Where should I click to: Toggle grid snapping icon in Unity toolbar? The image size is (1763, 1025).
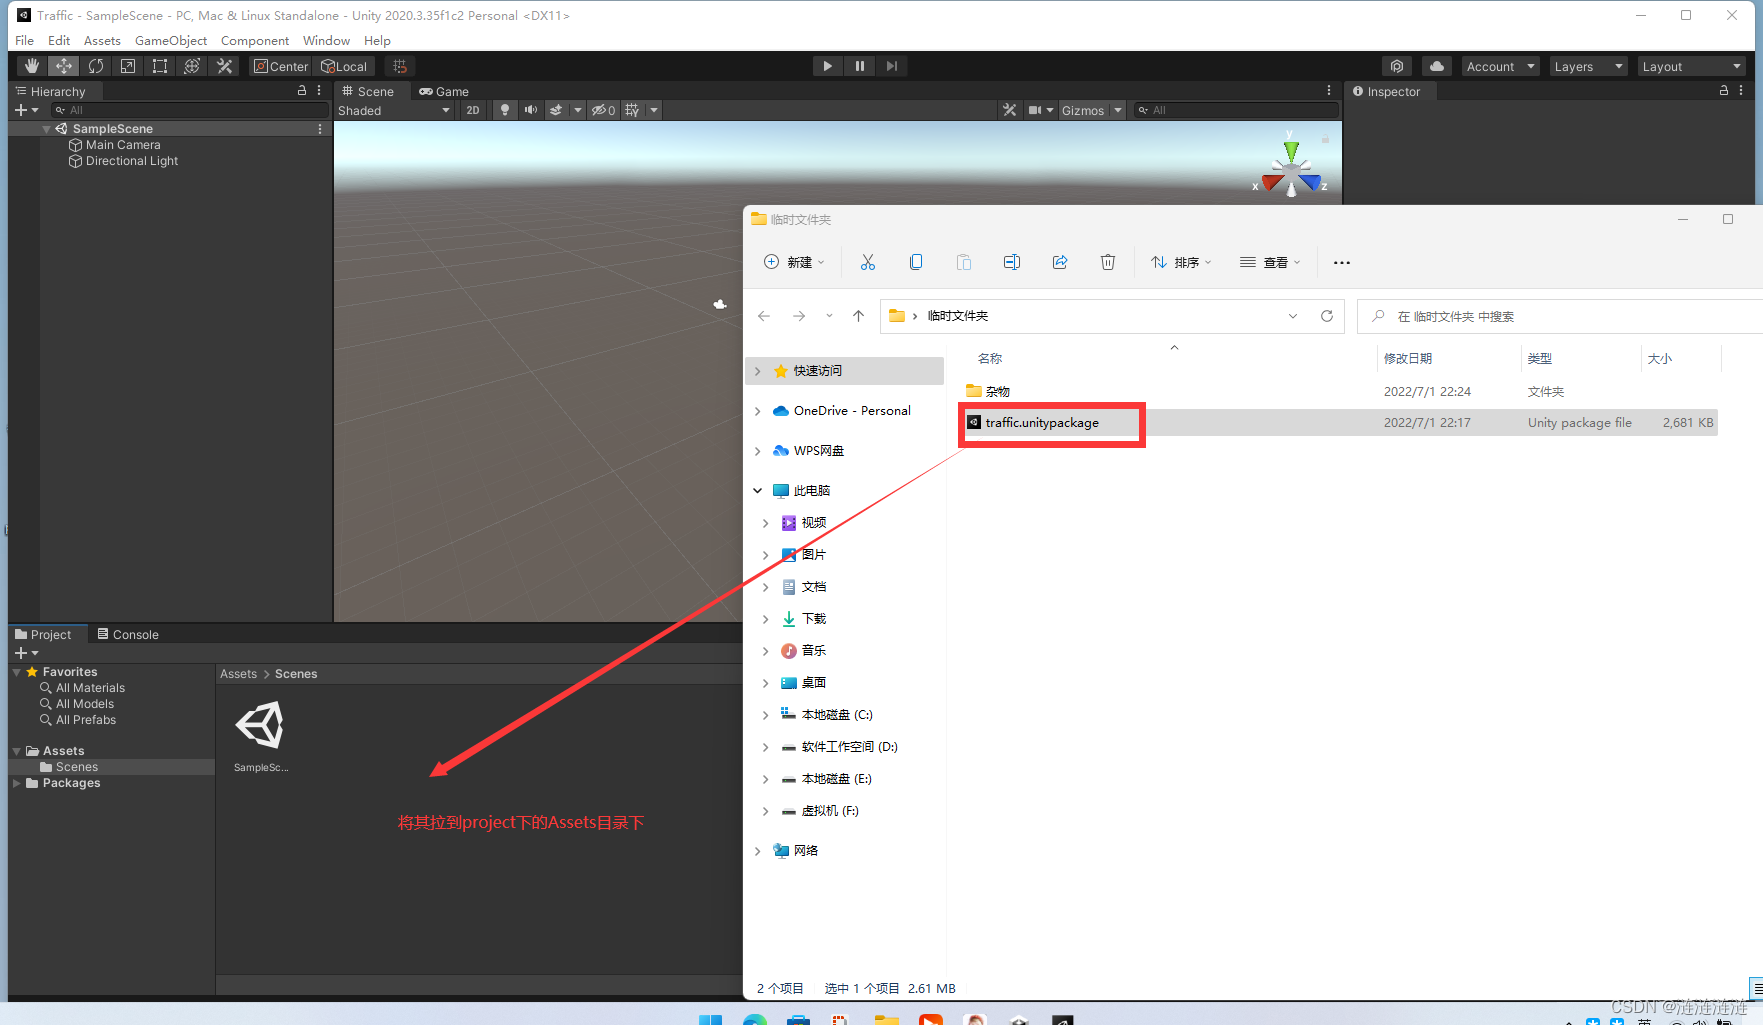(400, 66)
